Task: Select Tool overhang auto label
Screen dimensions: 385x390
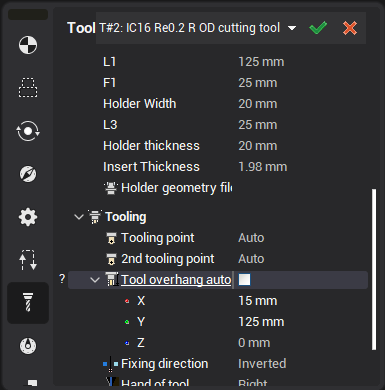Action: click(176, 280)
